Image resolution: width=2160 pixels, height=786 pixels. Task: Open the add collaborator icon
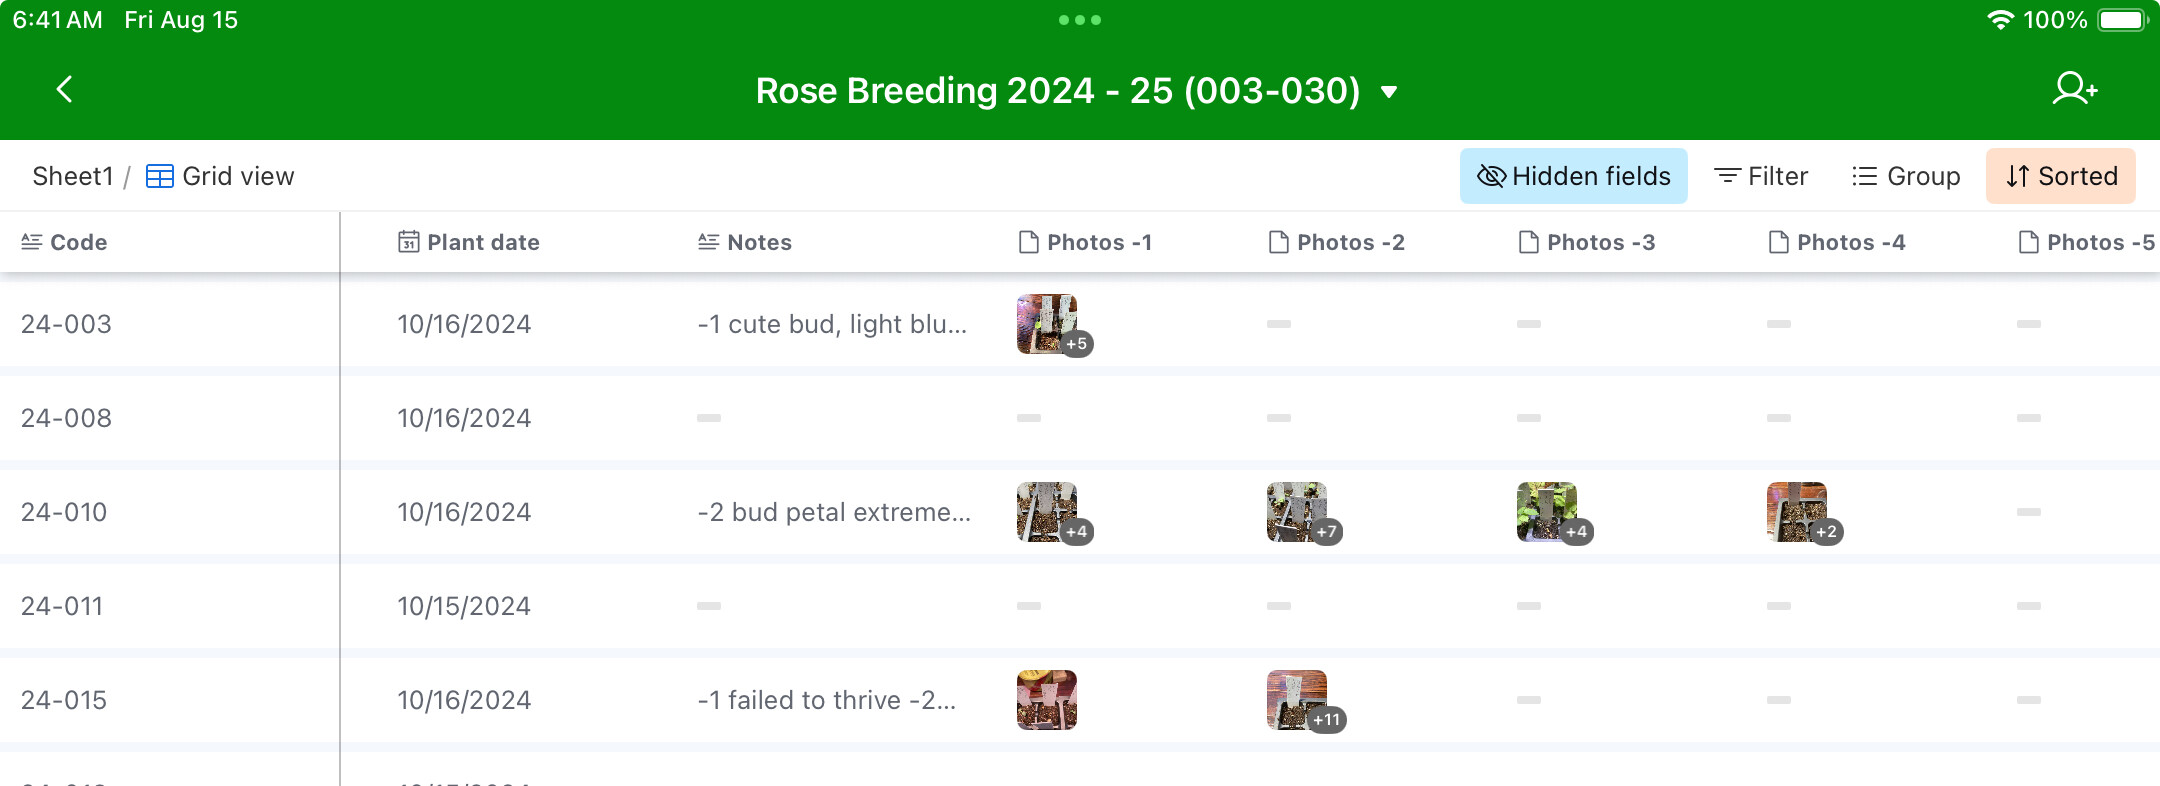pyautogui.click(x=2075, y=89)
